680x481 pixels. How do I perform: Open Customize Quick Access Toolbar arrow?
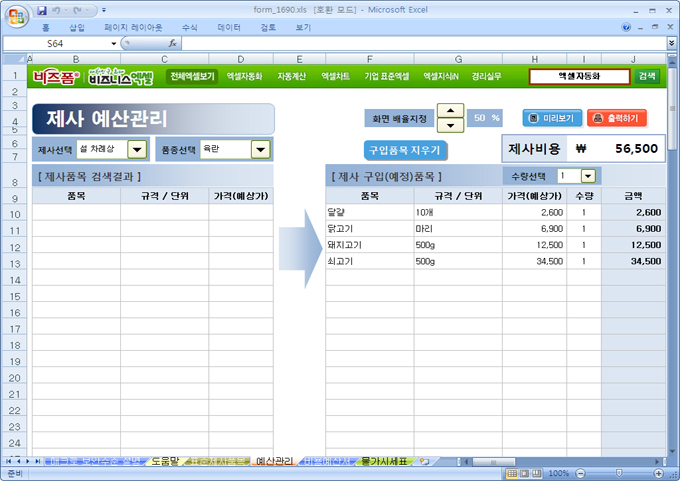104,10
